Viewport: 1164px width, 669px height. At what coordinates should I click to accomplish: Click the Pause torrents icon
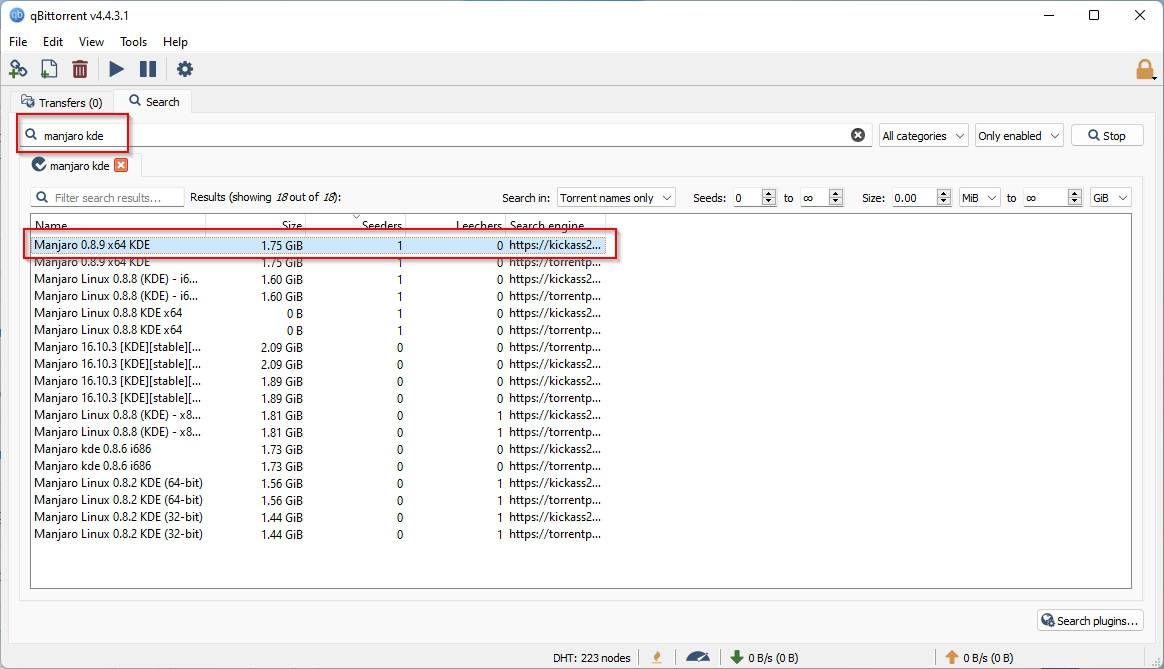(x=148, y=69)
